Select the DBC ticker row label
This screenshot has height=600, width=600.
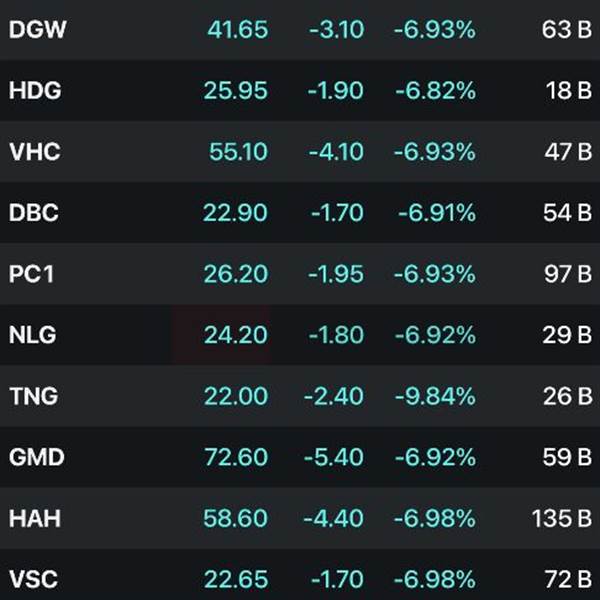pyautogui.click(x=33, y=213)
